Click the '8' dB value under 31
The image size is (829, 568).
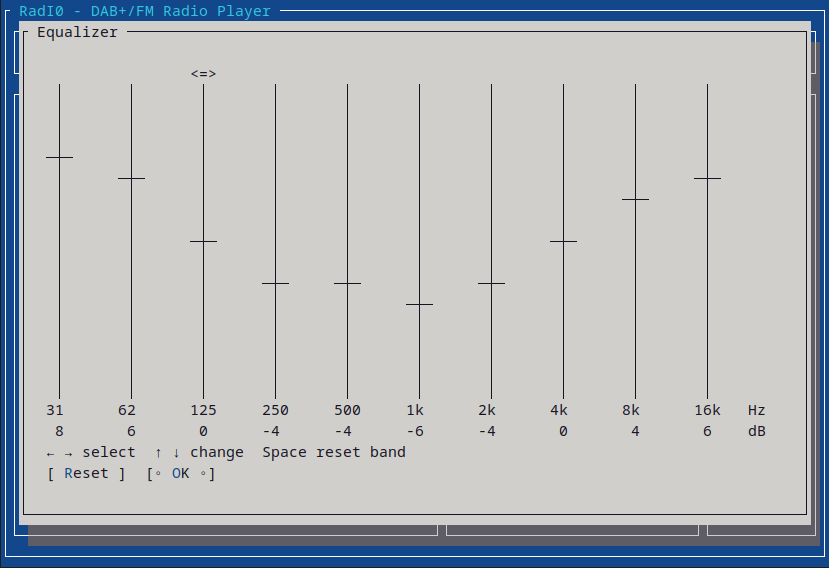59,432
